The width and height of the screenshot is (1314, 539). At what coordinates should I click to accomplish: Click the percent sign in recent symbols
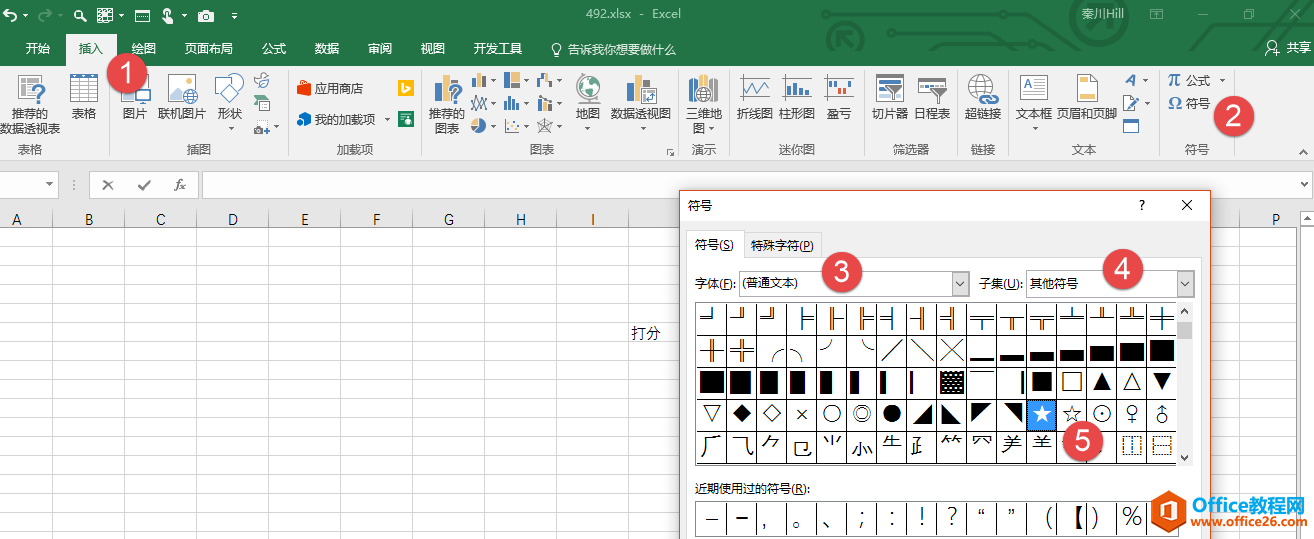[x=1132, y=517]
